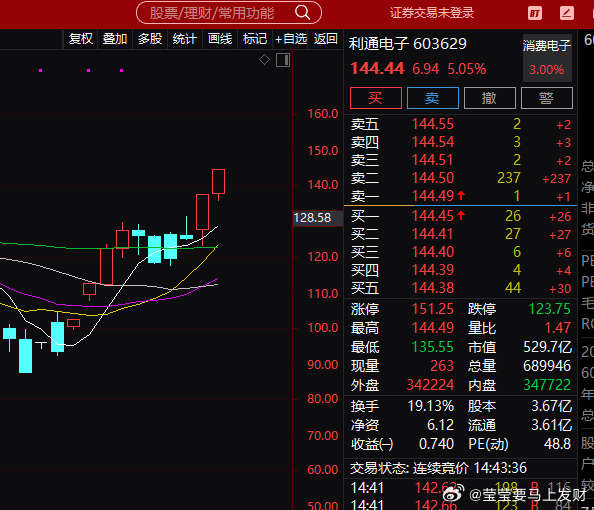Select the 画线 drawing tool
This screenshot has height=510, width=594.
click(220, 39)
